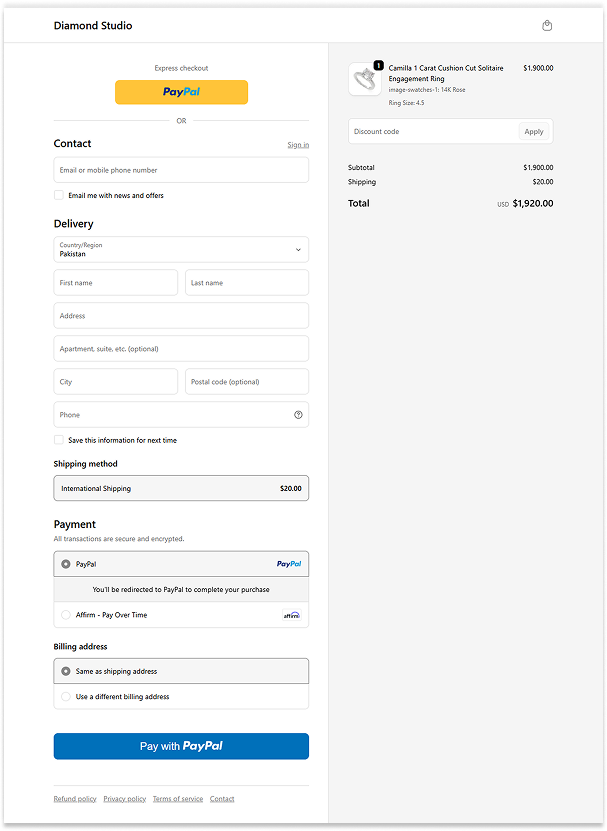This screenshot has width=607, height=831.
Task: Click the quantity badge on ring thumbnail
Action: click(379, 65)
